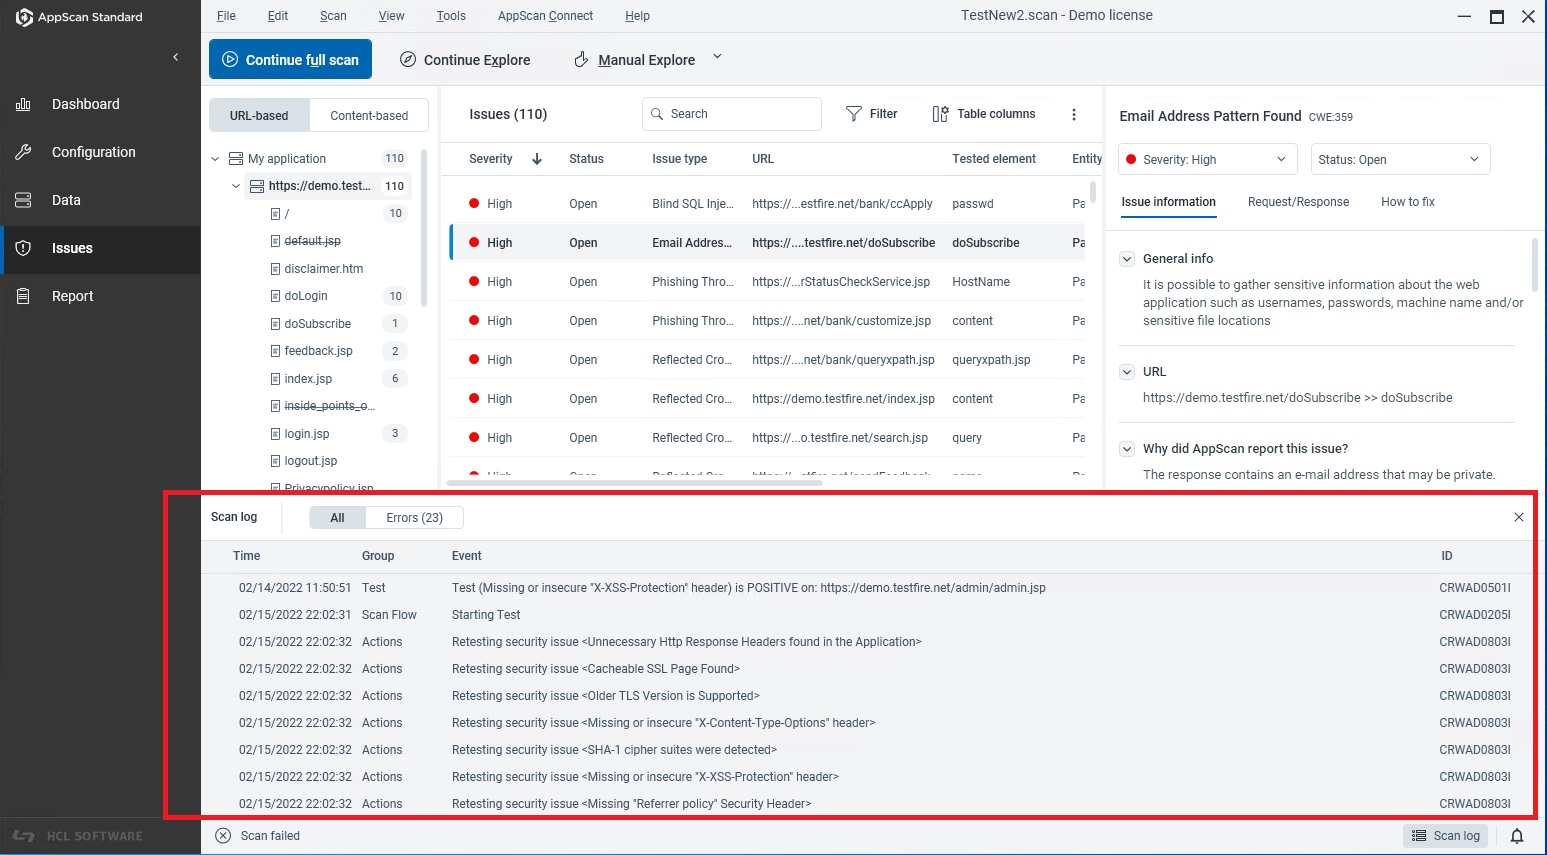Open Table columns settings
The width and height of the screenshot is (1547, 855).
coord(984,114)
